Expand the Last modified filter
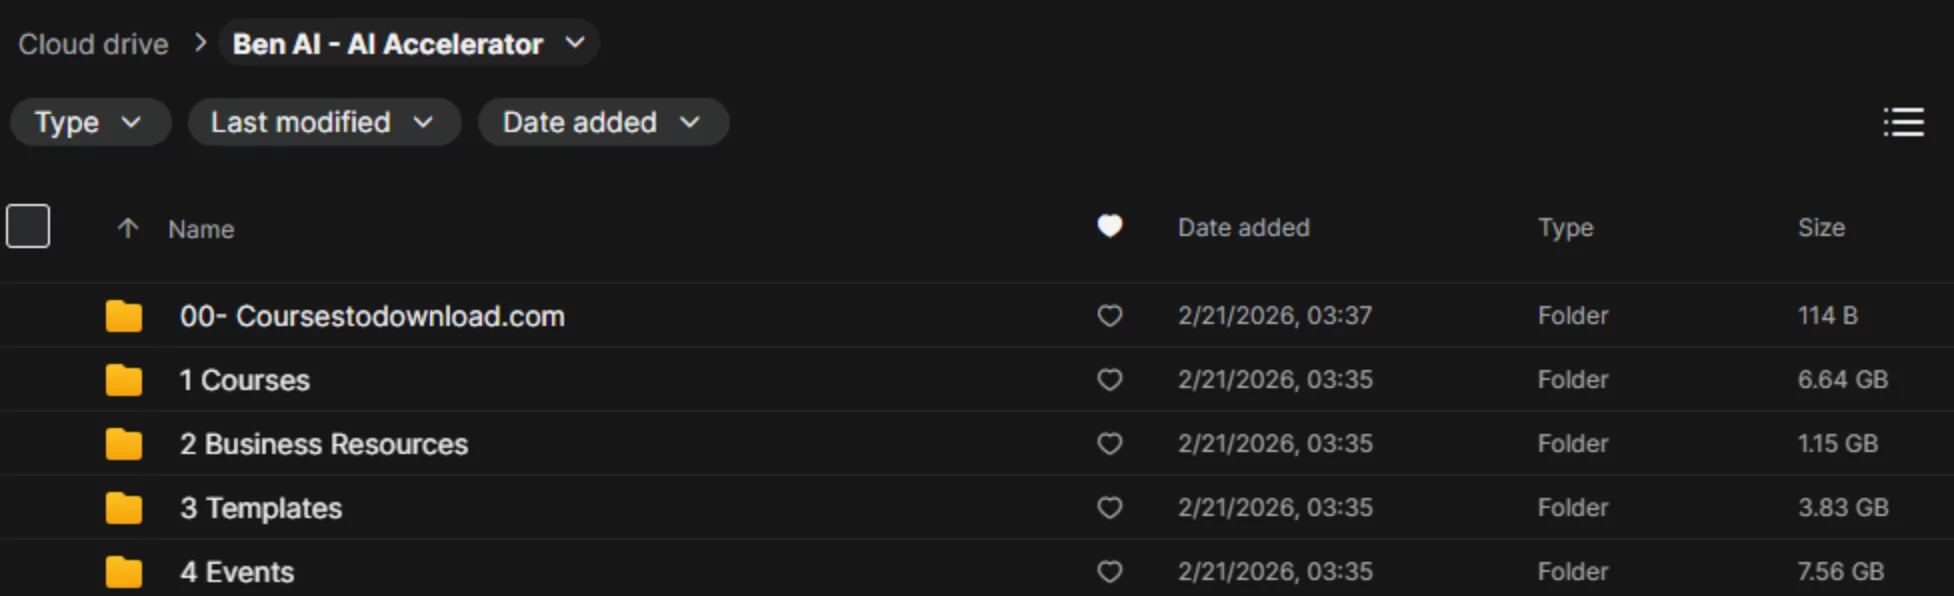Image resolution: width=1954 pixels, height=596 pixels. point(323,122)
